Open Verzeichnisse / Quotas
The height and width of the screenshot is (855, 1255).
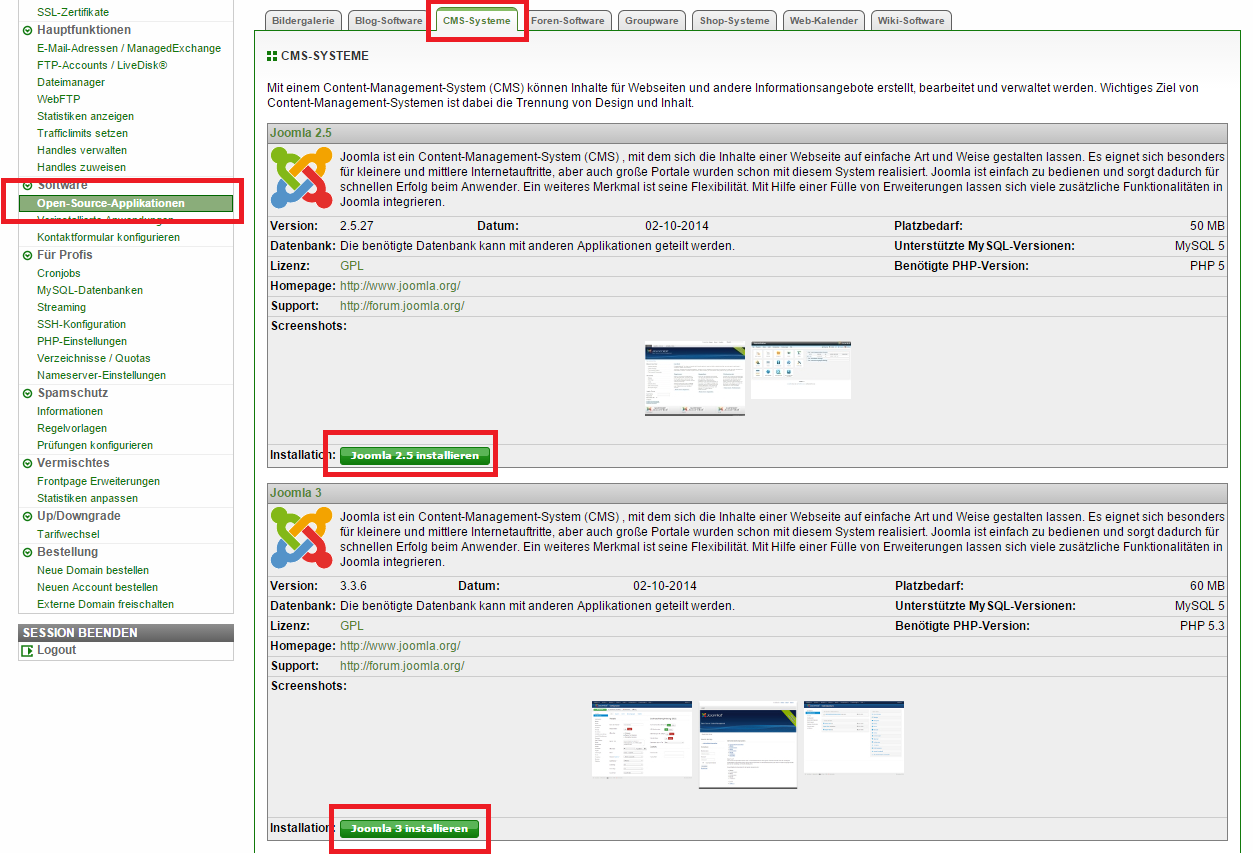click(x=94, y=358)
